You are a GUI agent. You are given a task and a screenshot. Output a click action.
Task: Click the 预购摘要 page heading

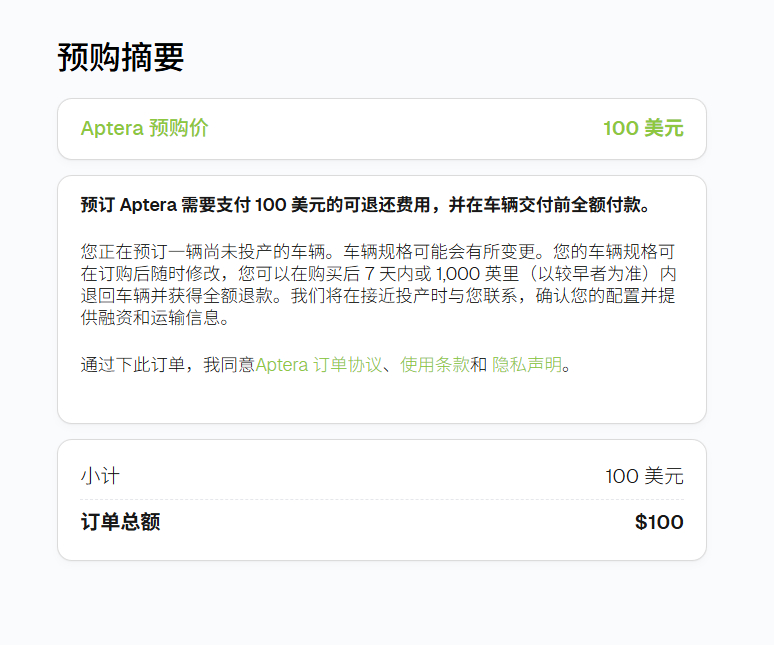click(121, 58)
